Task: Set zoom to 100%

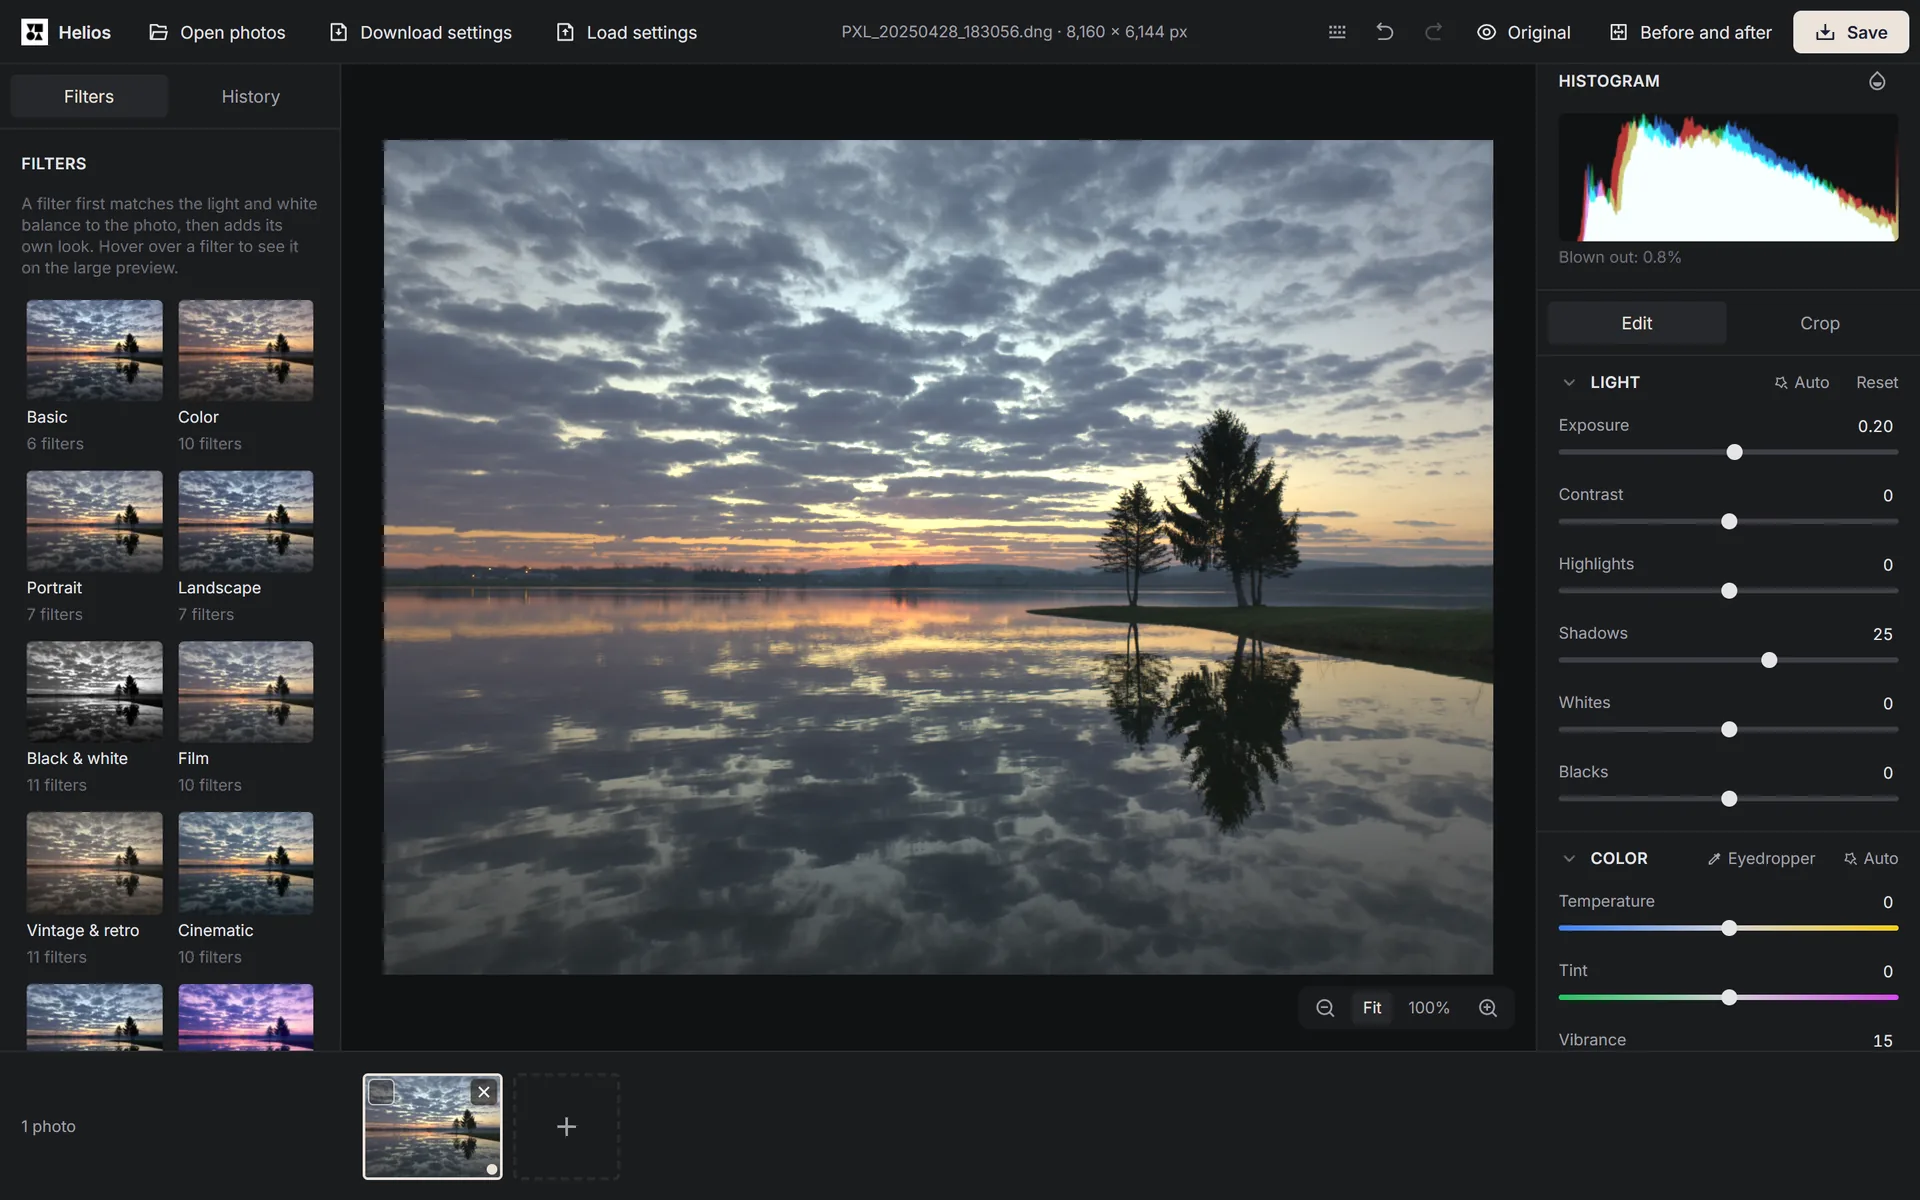Action: click(1428, 1008)
